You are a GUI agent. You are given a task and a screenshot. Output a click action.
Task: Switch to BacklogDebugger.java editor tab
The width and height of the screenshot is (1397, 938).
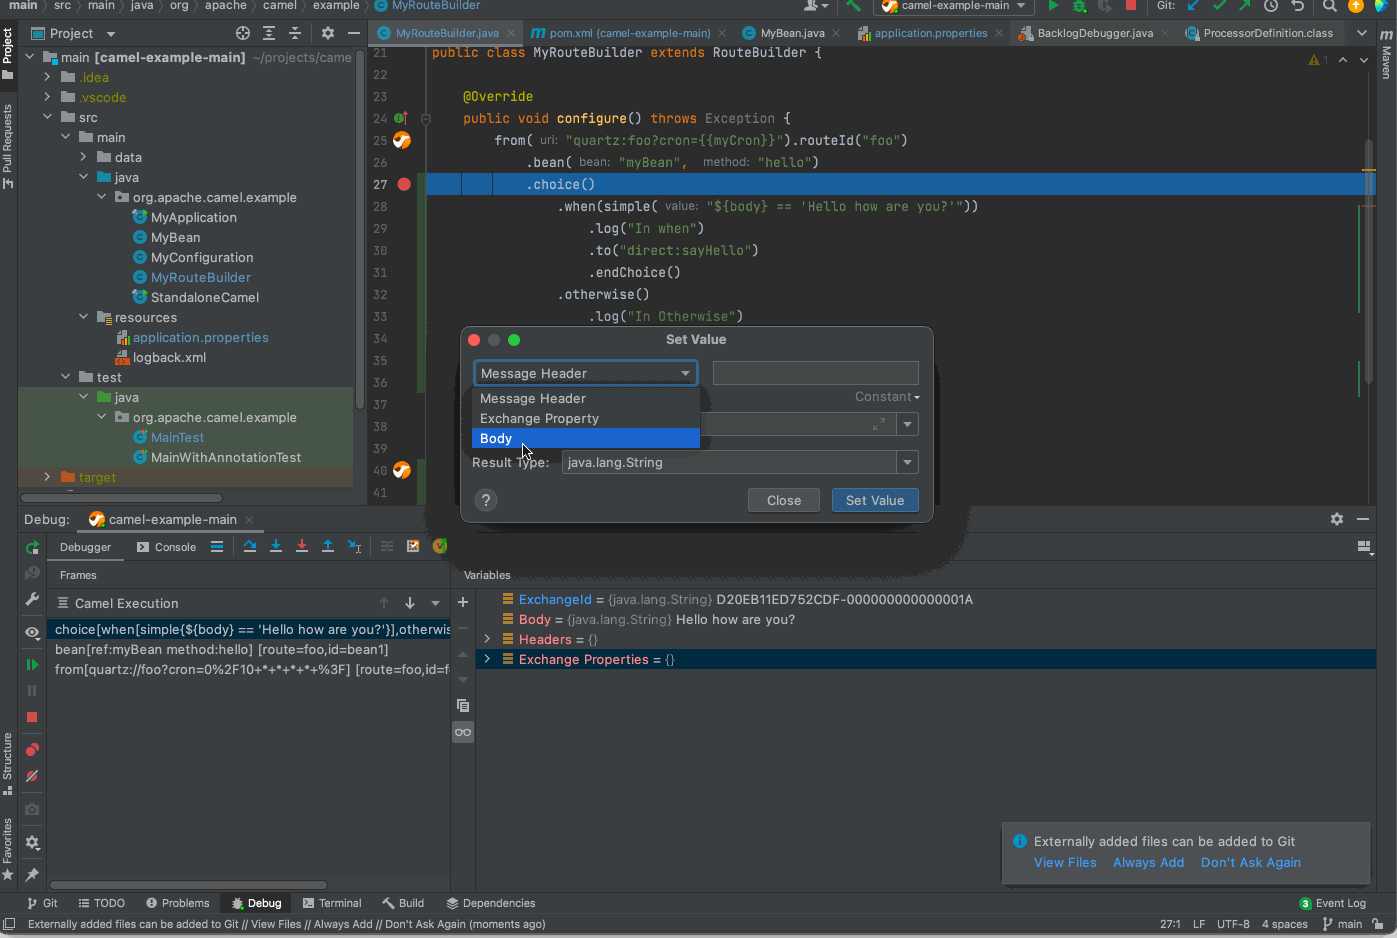coord(1095,33)
